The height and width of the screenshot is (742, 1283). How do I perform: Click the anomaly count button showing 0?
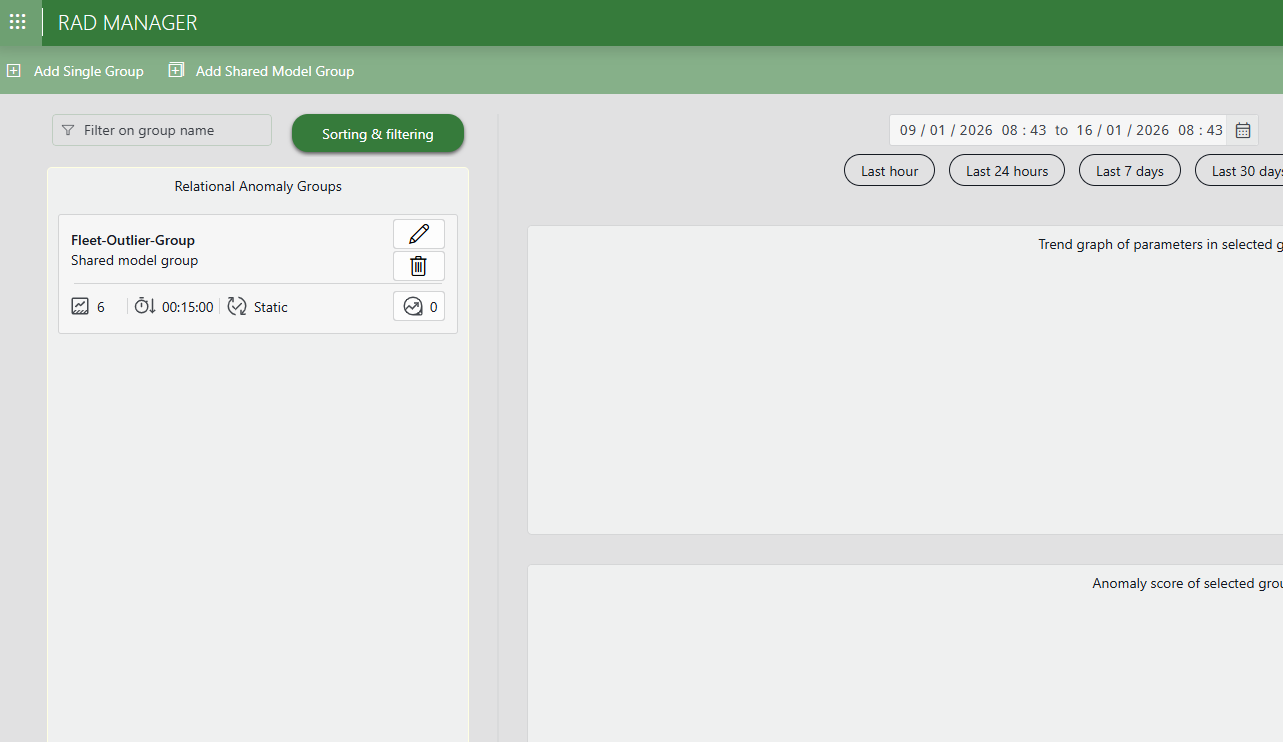(418, 307)
